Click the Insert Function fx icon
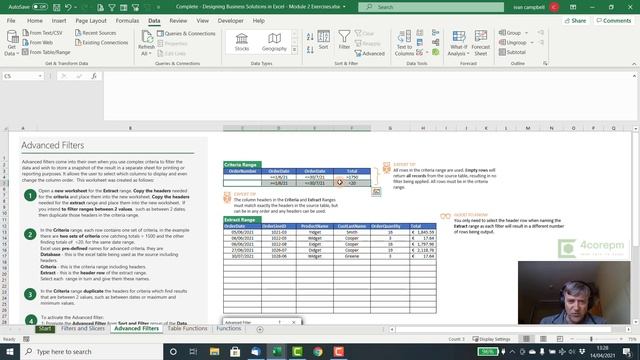640x360 pixels. tap(94, 76)
